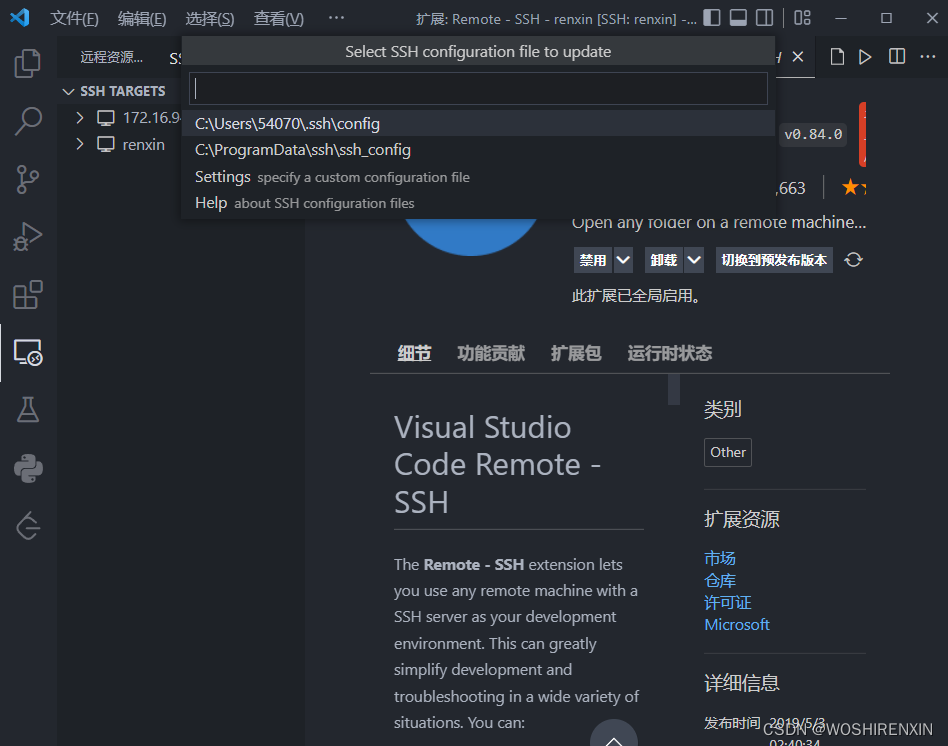
Task: Click the Other category tag
Action: point(728,452)
